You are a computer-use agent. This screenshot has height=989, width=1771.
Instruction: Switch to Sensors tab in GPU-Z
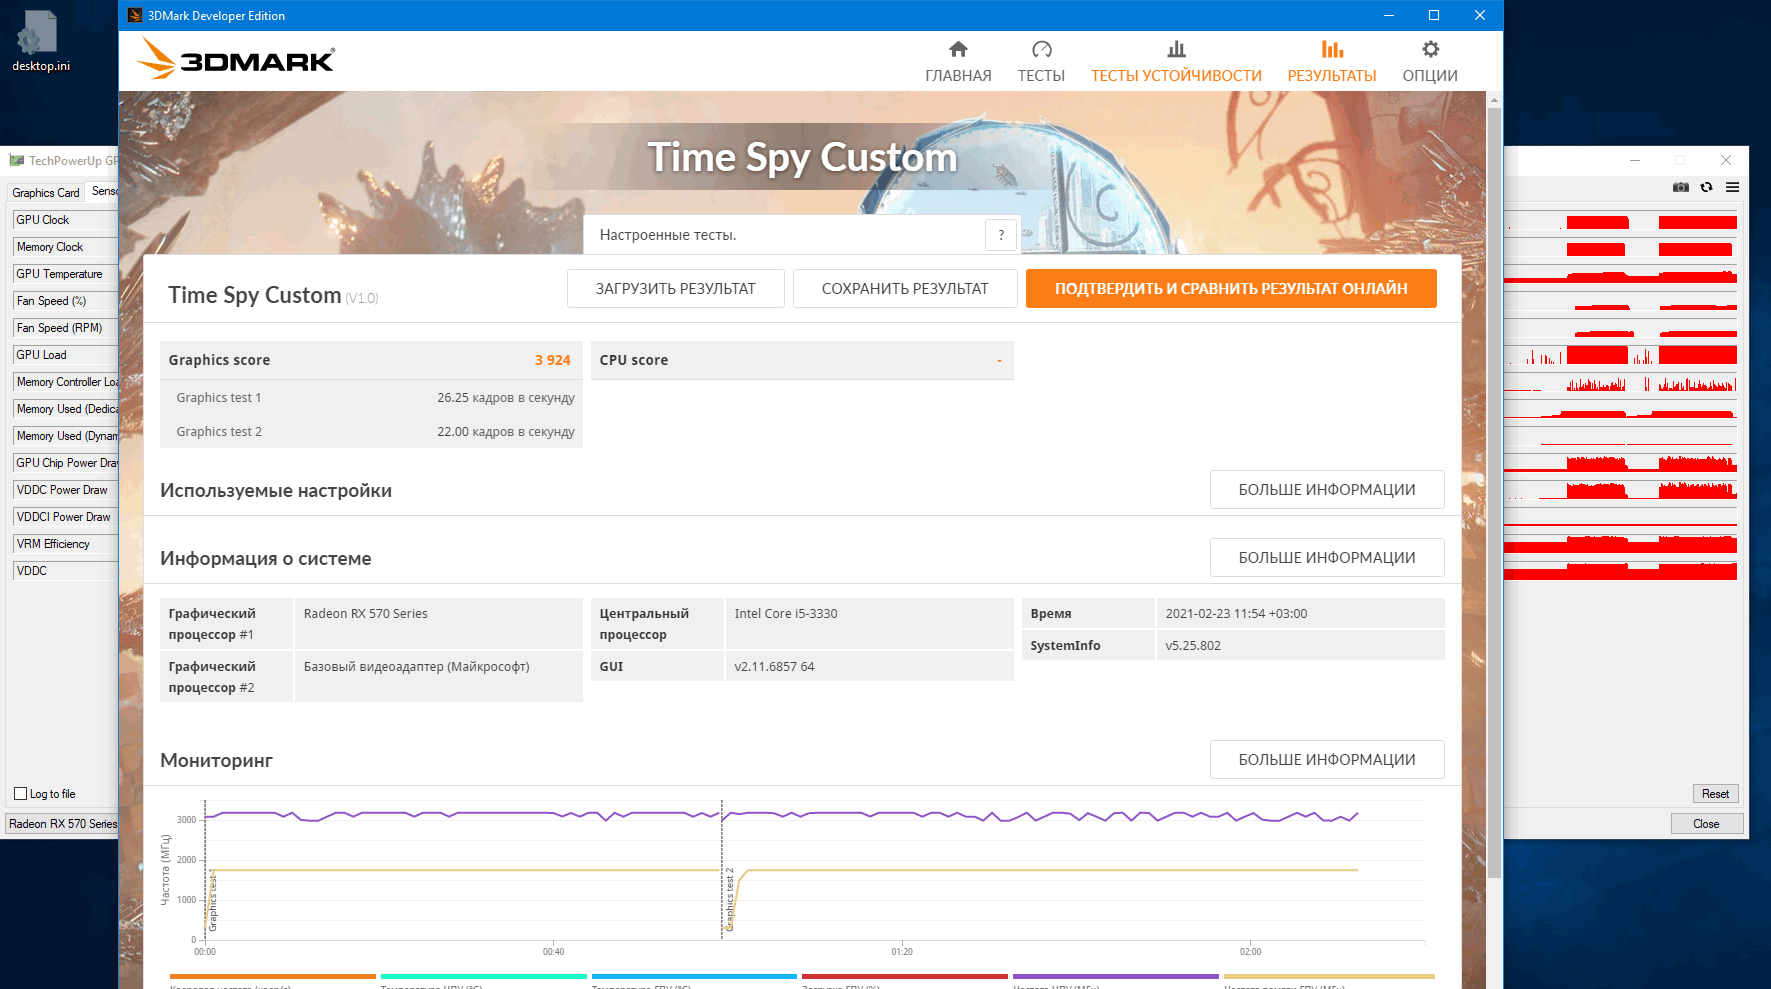(103, 191)
